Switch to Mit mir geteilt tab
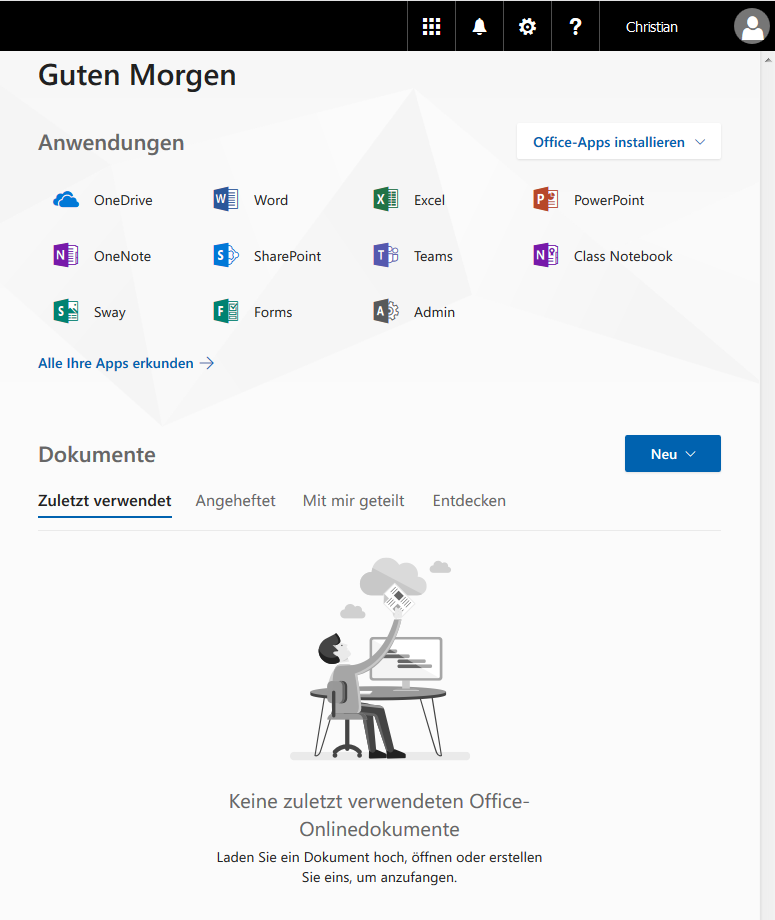This screenshot has height=920, width=775. 354,501
